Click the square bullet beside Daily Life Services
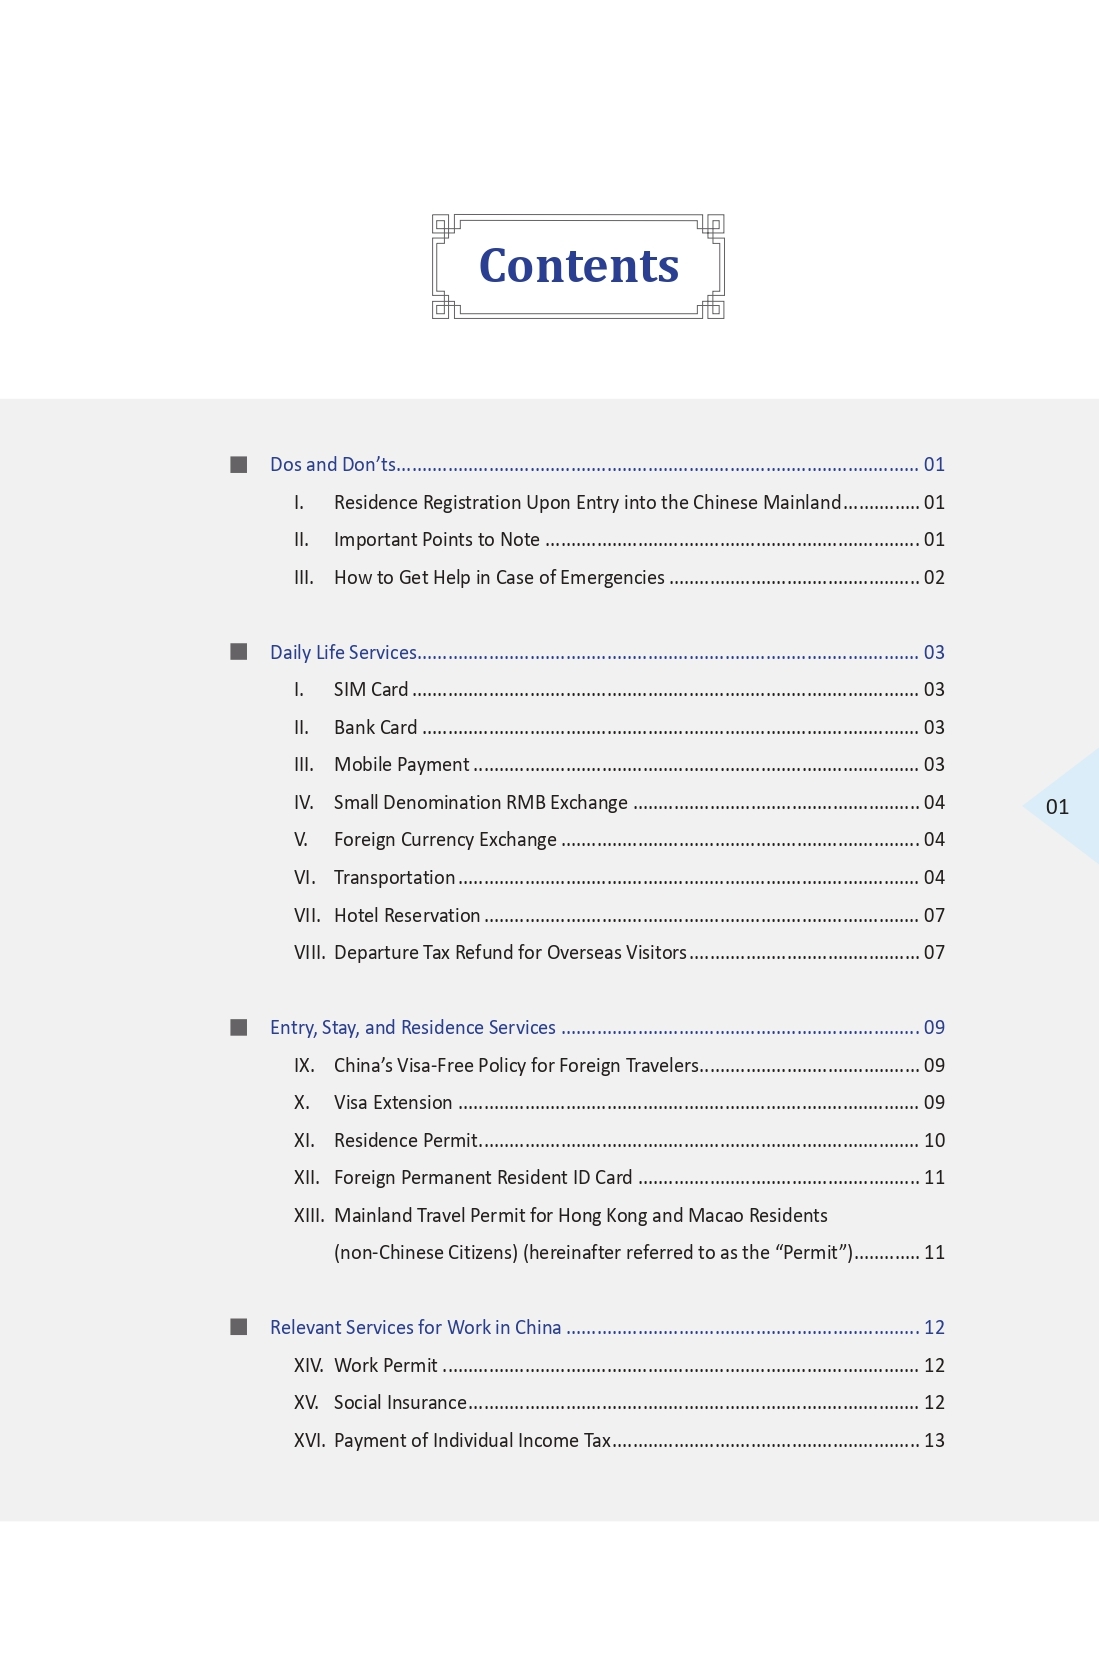The height and width of the screenshot is (1672, 1099). (238, 652)
